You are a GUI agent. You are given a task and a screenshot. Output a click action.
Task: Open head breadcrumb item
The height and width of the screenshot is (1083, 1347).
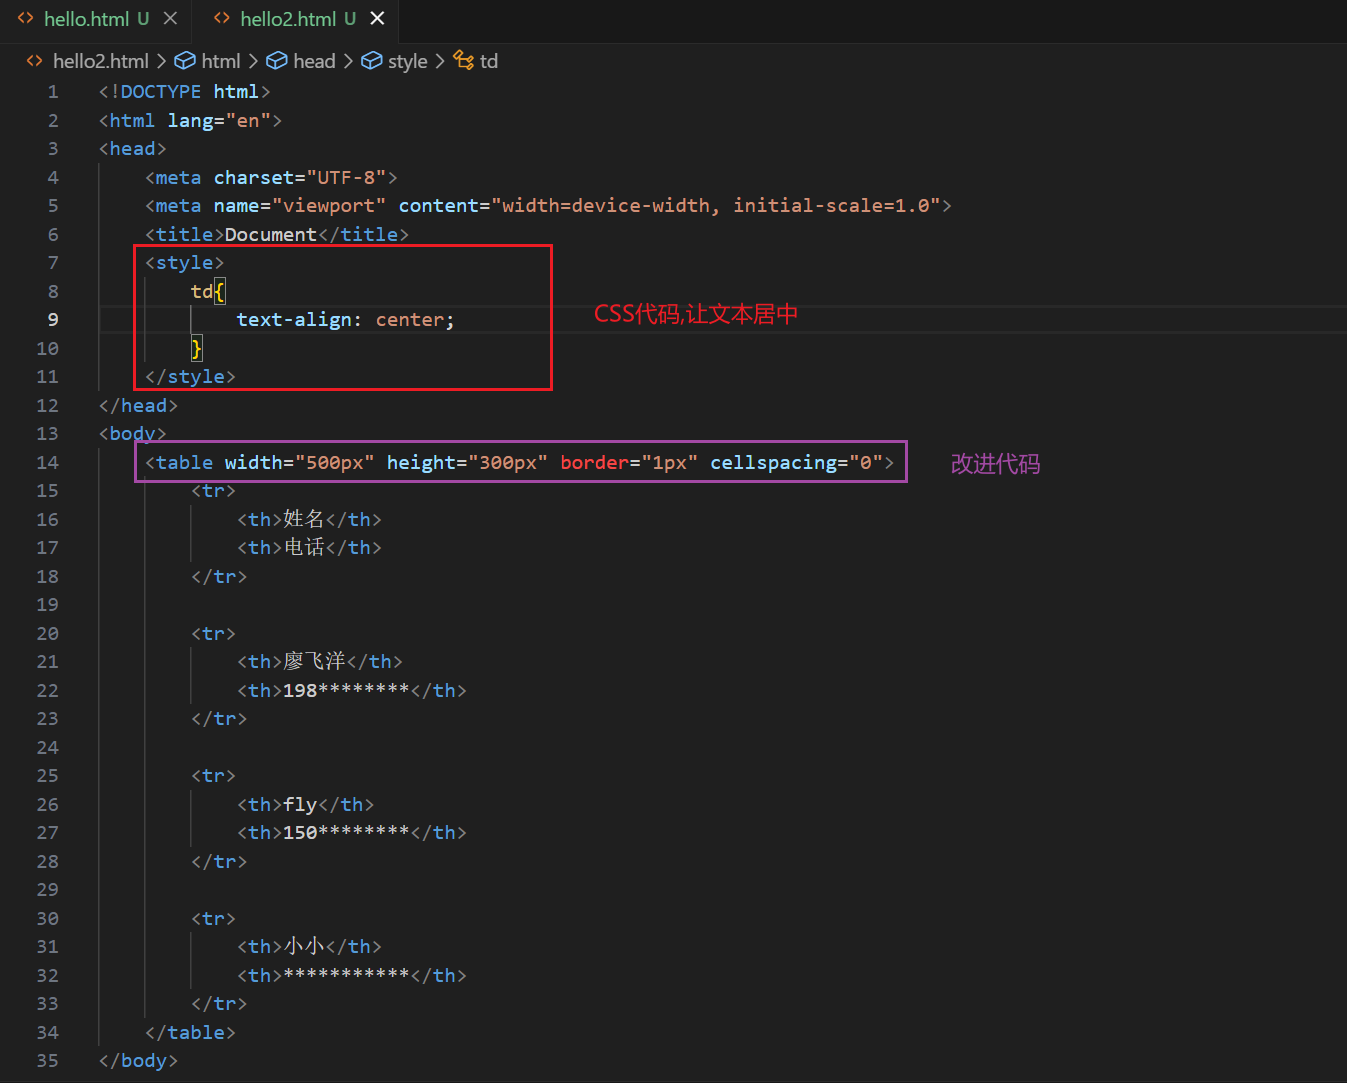[314, 61]
